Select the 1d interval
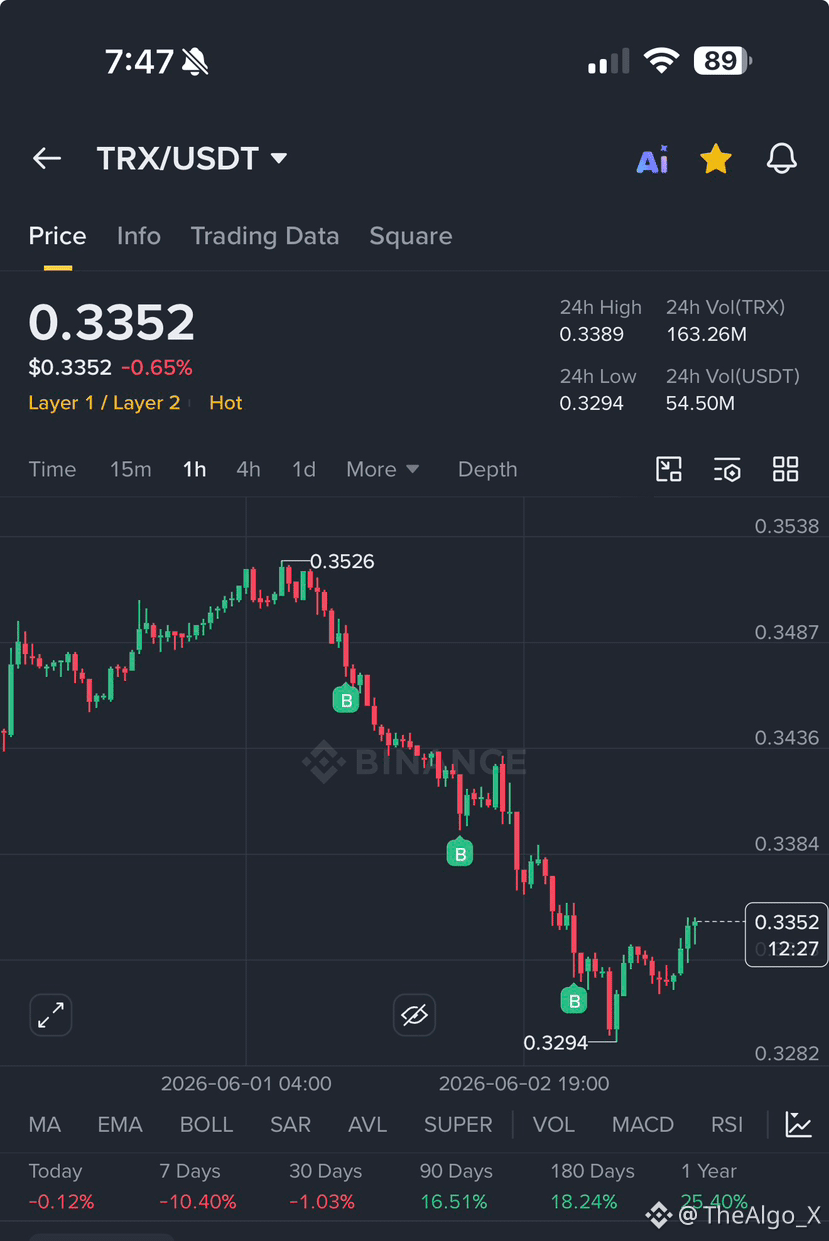 pyautogui.click(x=303, y=469)
